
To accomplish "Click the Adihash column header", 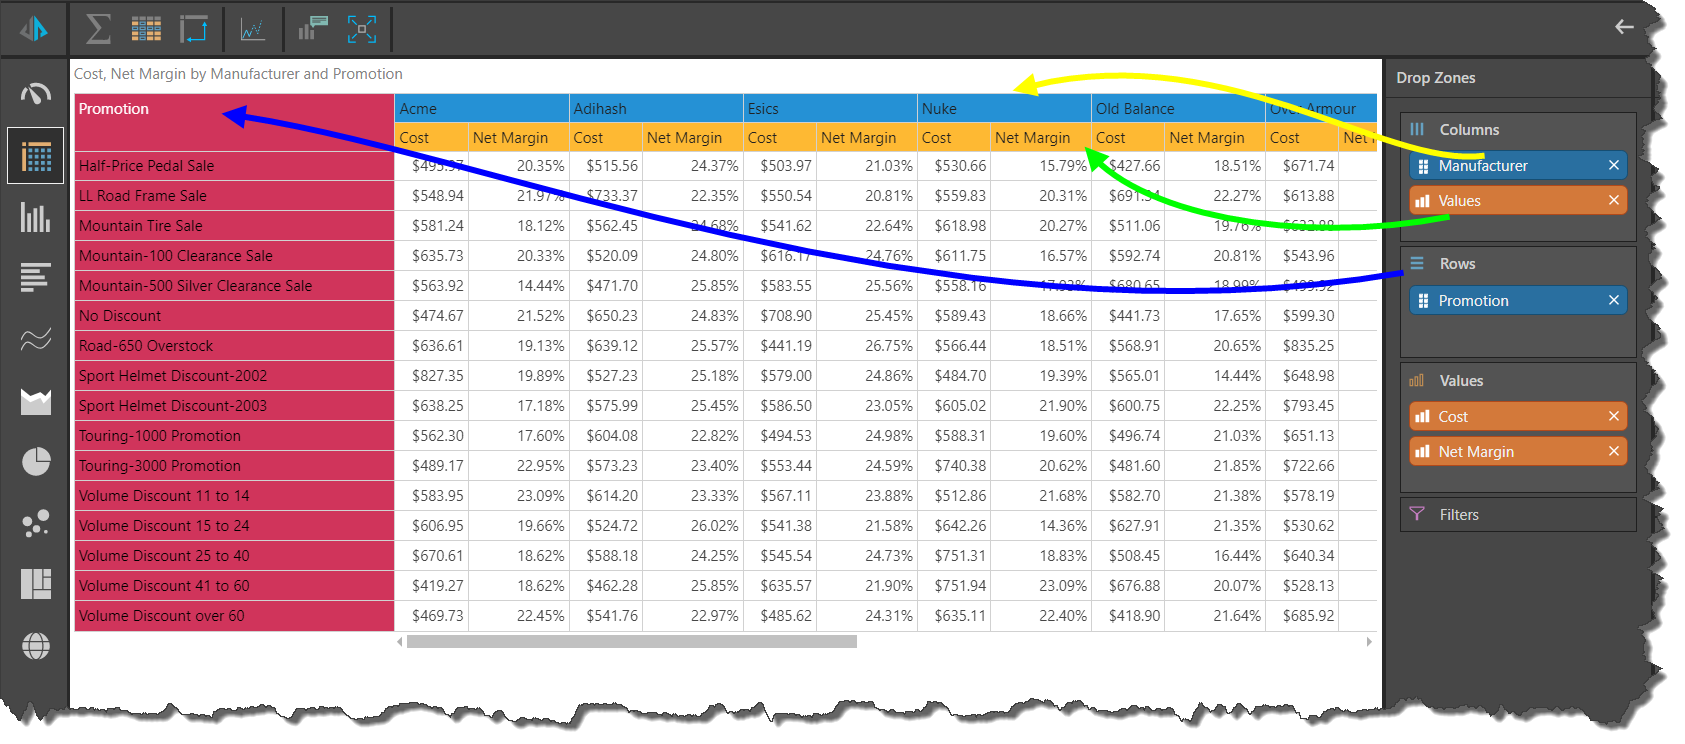I will tap(656, 109).
